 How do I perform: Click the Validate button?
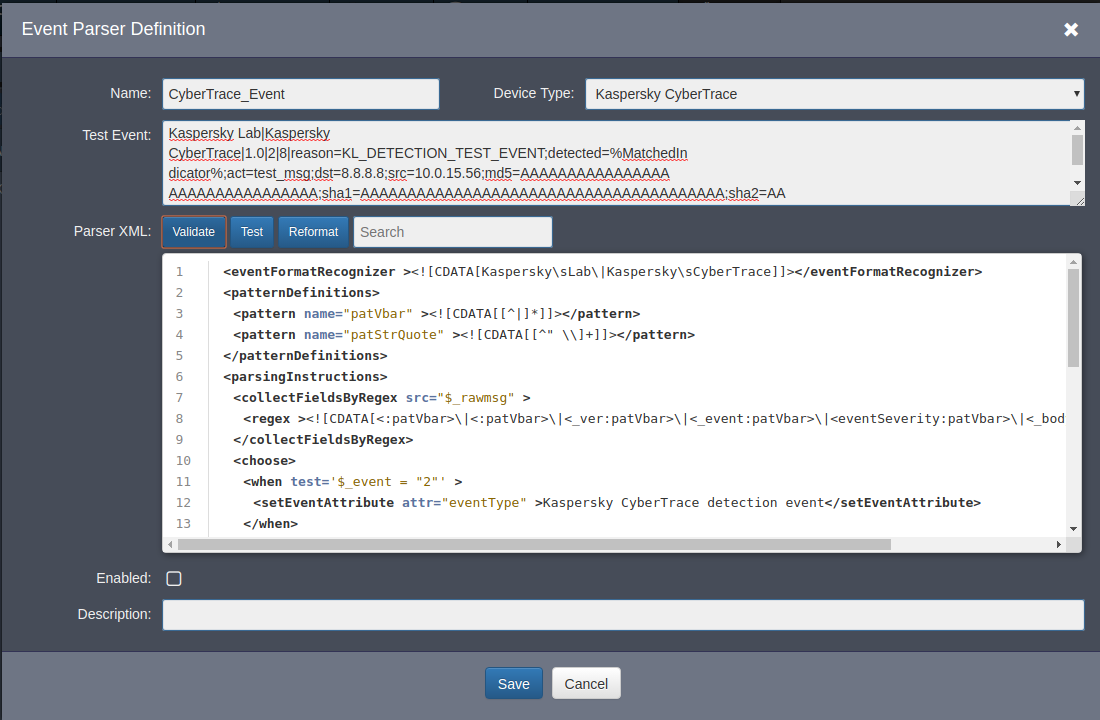pyautogui.click(x=193, y=231)
